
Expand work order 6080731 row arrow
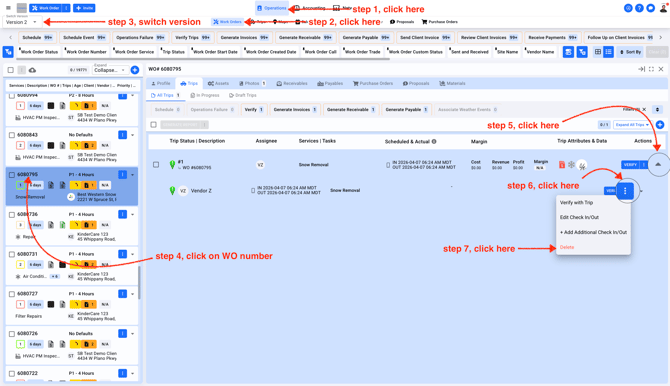coord(132,254)
